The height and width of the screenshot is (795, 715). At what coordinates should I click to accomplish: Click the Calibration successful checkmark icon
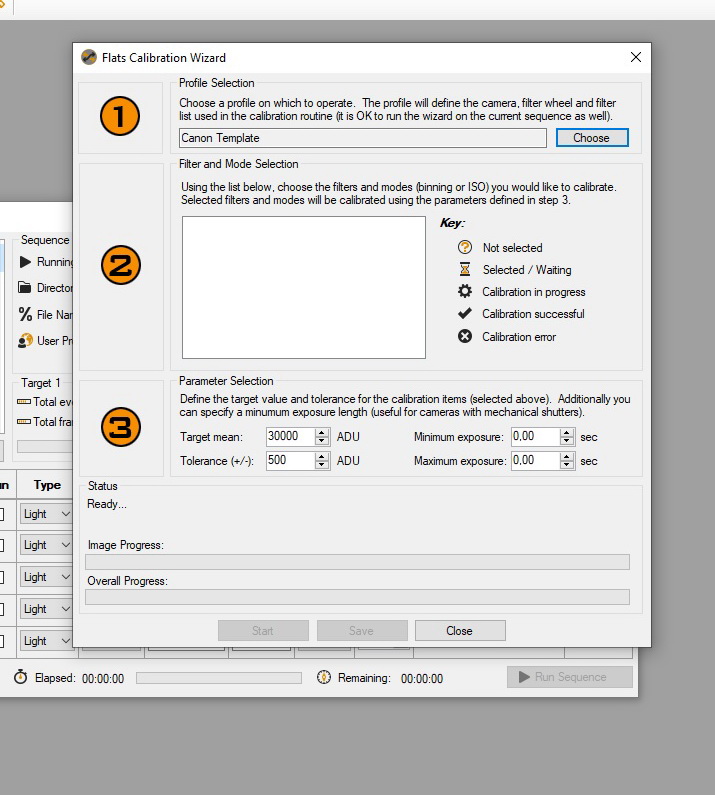click(464, 314)
